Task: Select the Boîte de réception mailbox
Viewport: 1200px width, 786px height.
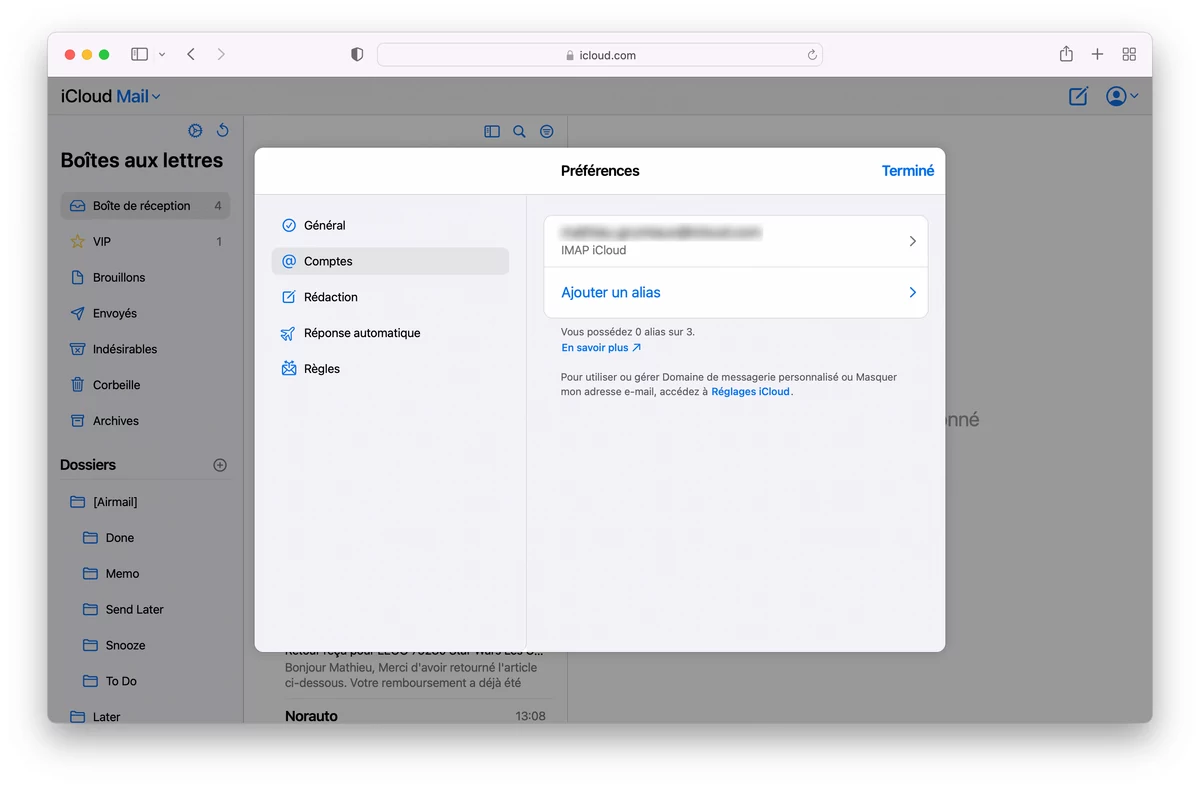Action: tap(145, 206)
